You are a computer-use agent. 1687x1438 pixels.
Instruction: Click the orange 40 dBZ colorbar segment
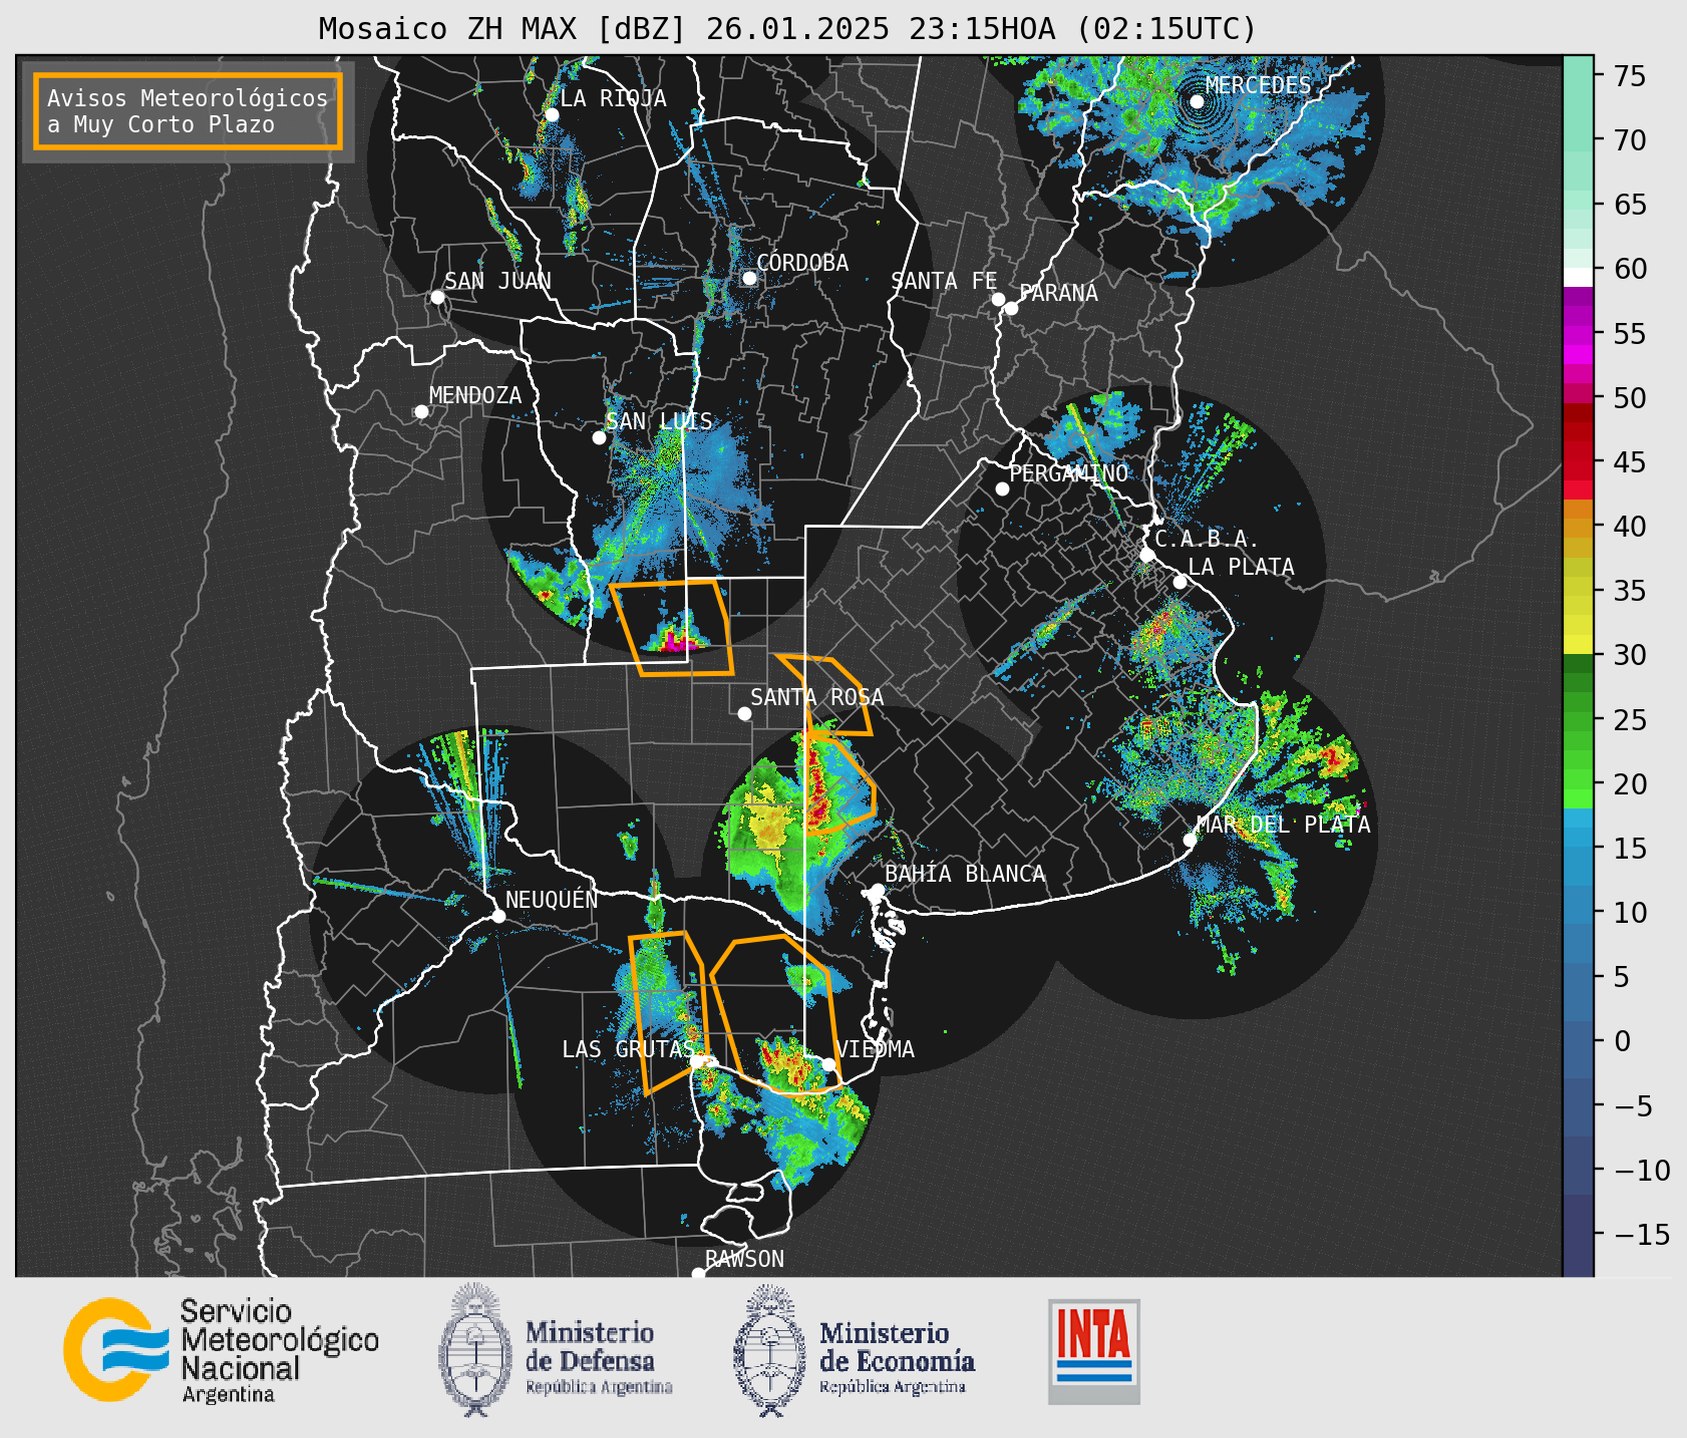(x=1578, y=526)
